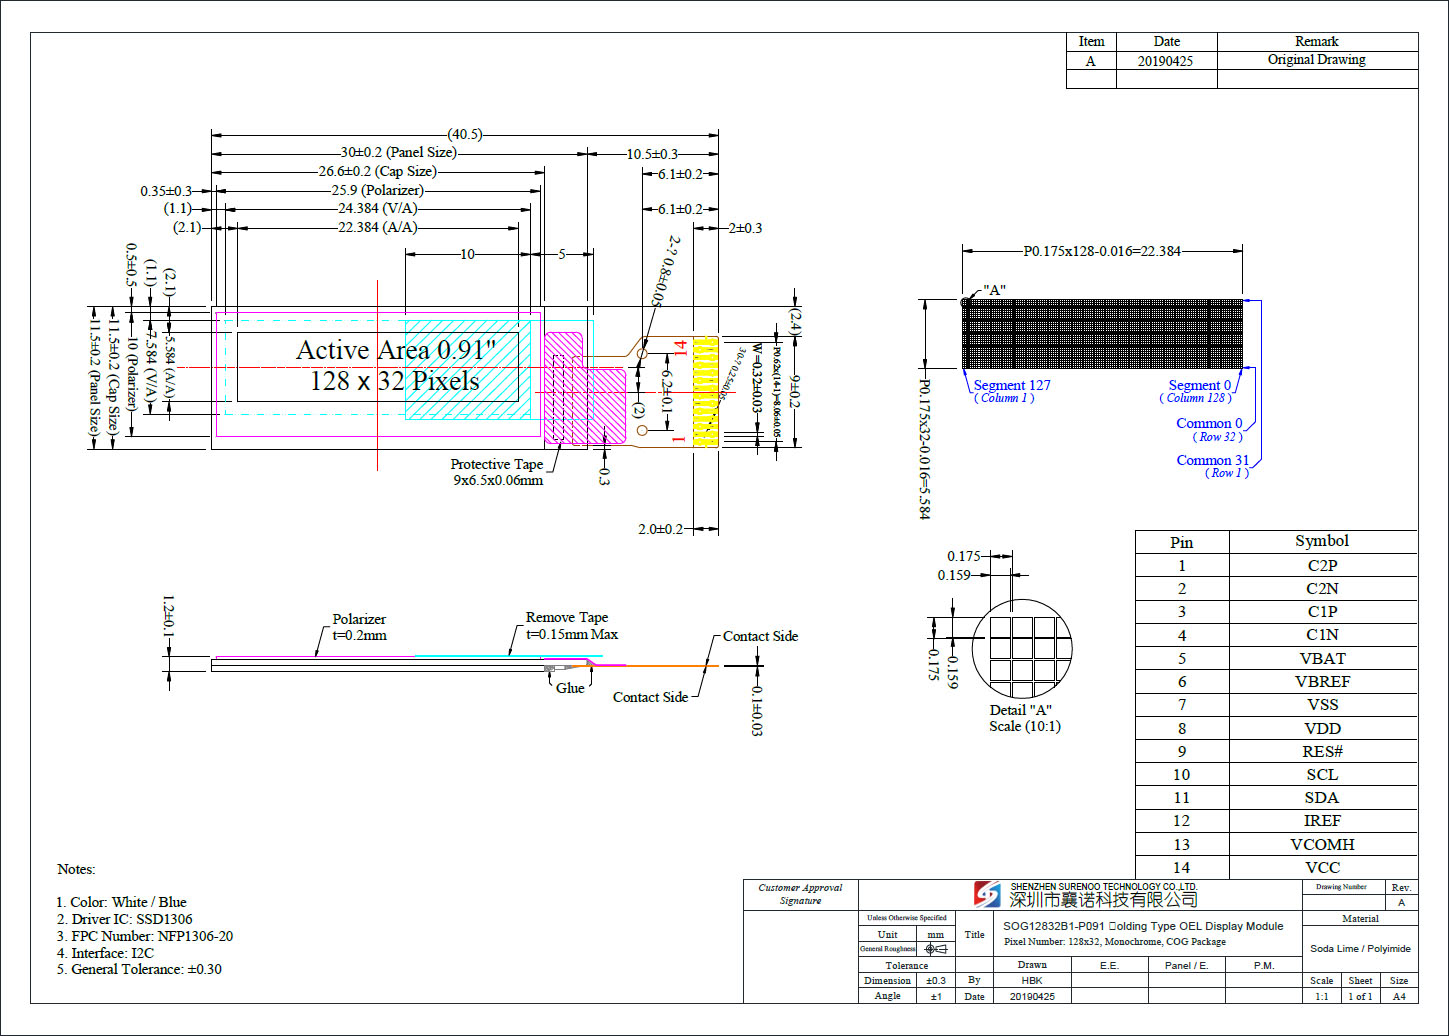This screenshot has width=1449, height=1036.
Task: Click the "Common 31" blue label
Action: pos(1212,460)
